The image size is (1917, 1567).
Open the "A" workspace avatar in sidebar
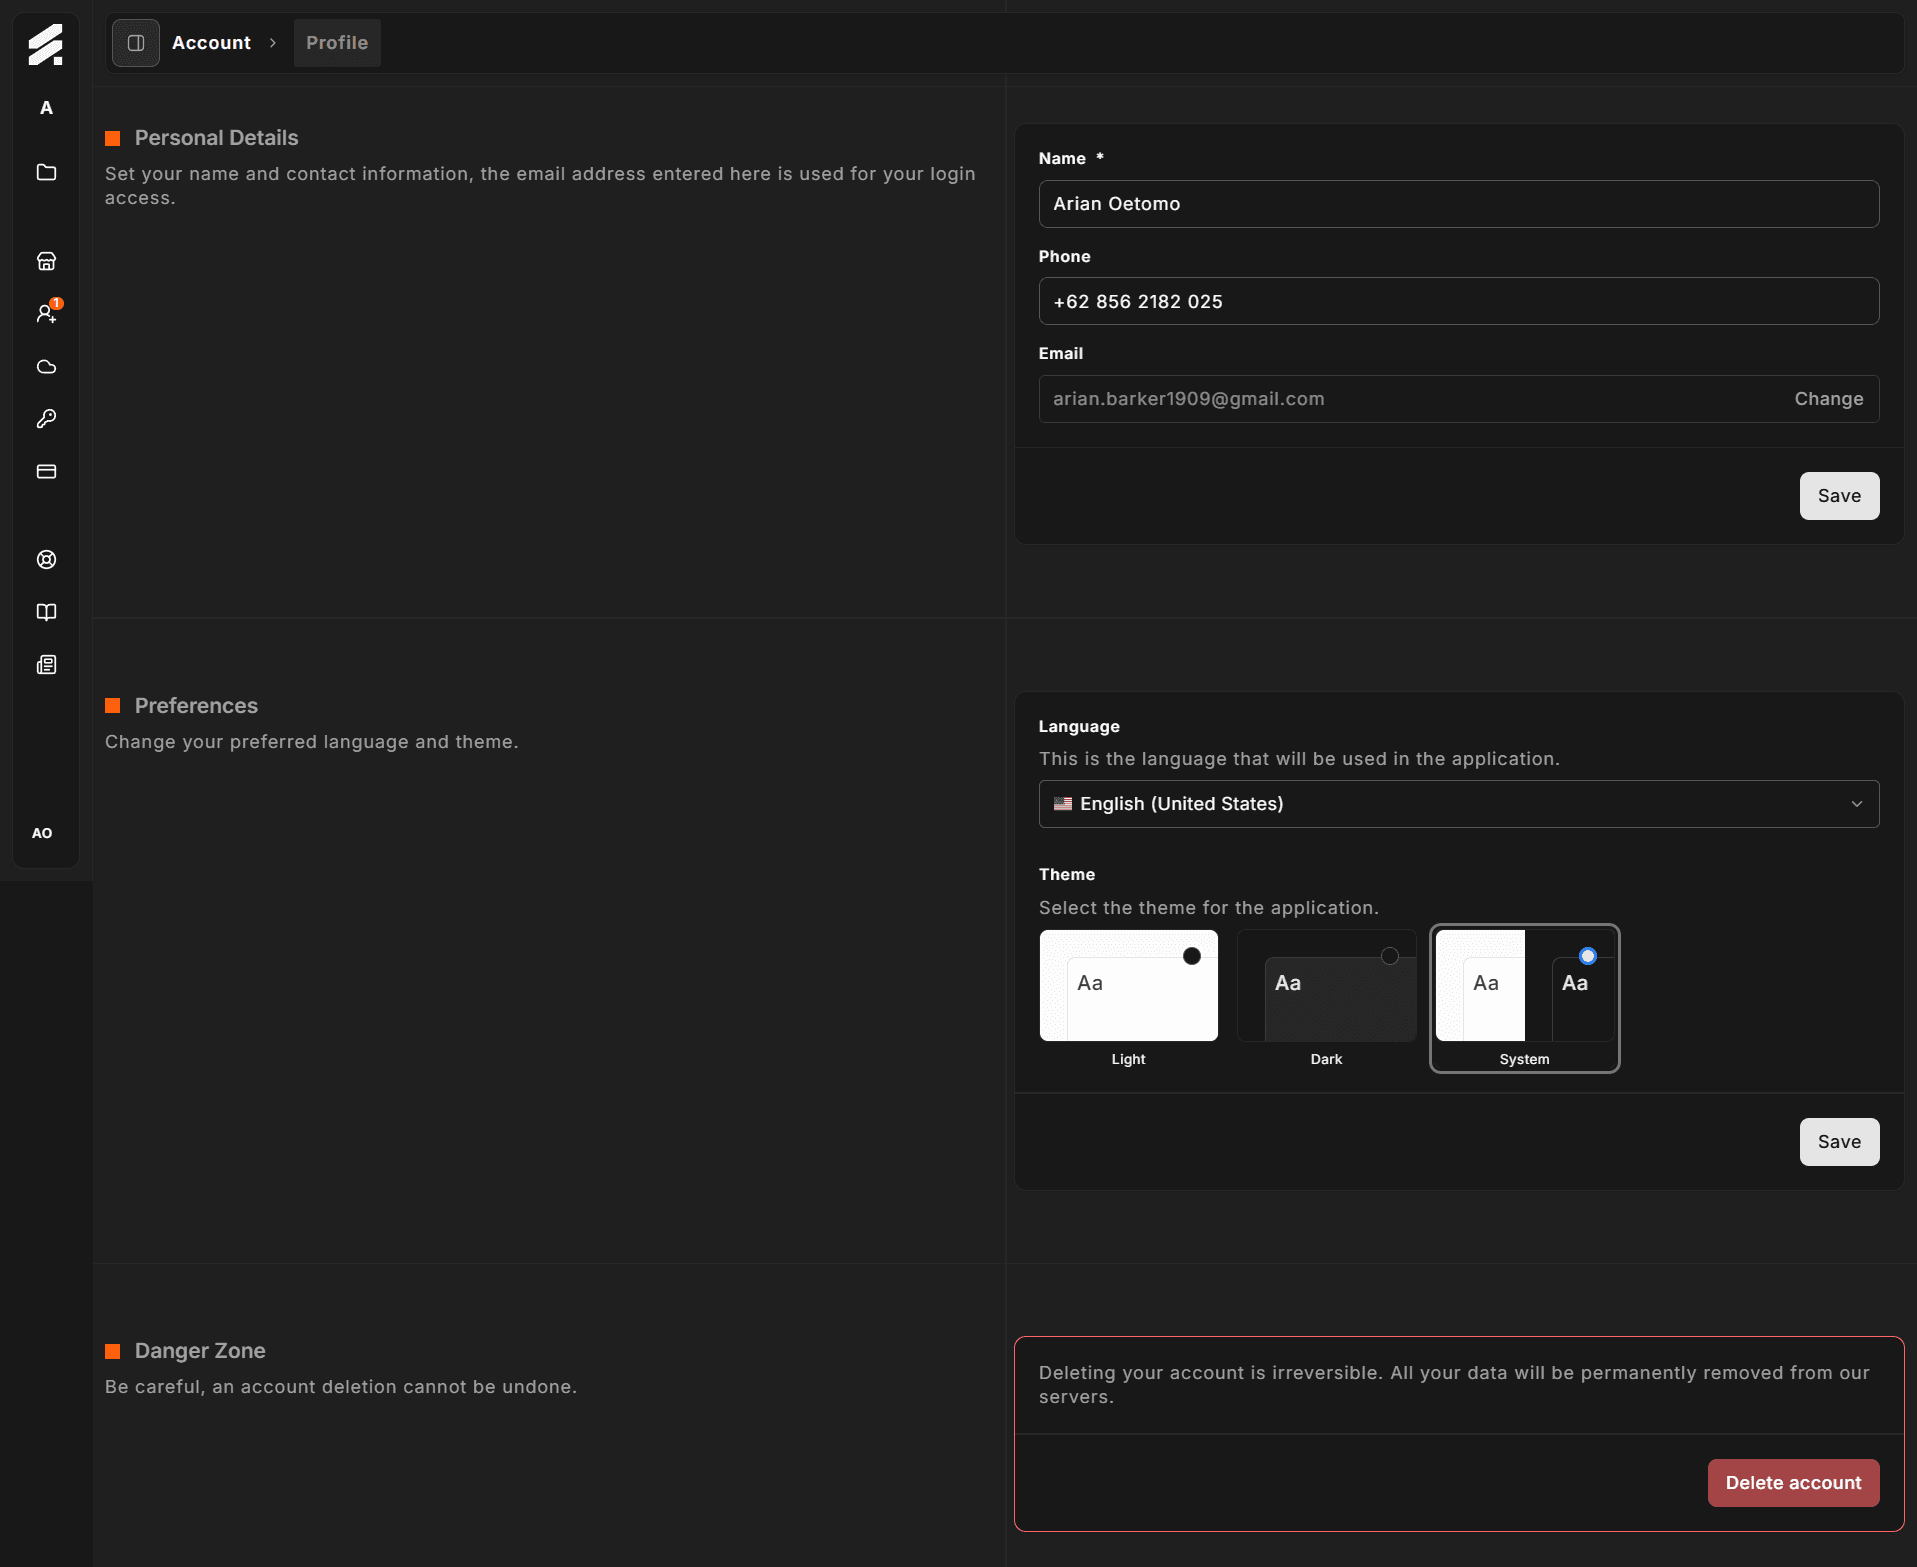(x=46, y=108)
